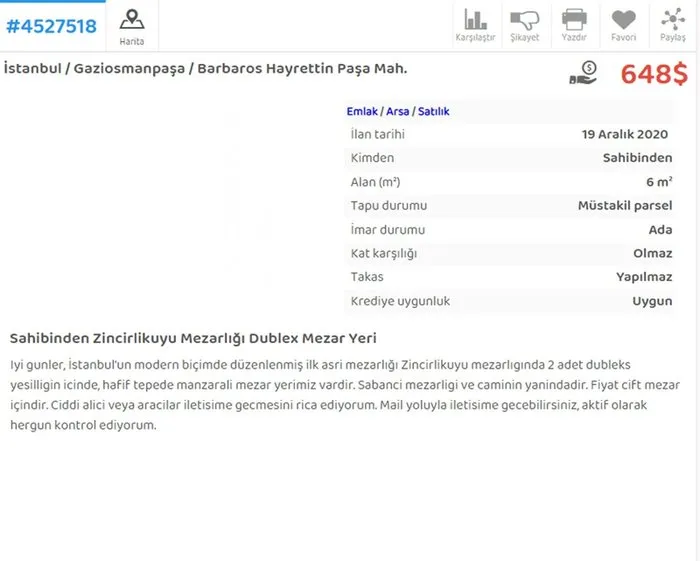Click the Sahibinden value in Kimden row
This screenshot has height=561, width=700.
pos(637,158)
